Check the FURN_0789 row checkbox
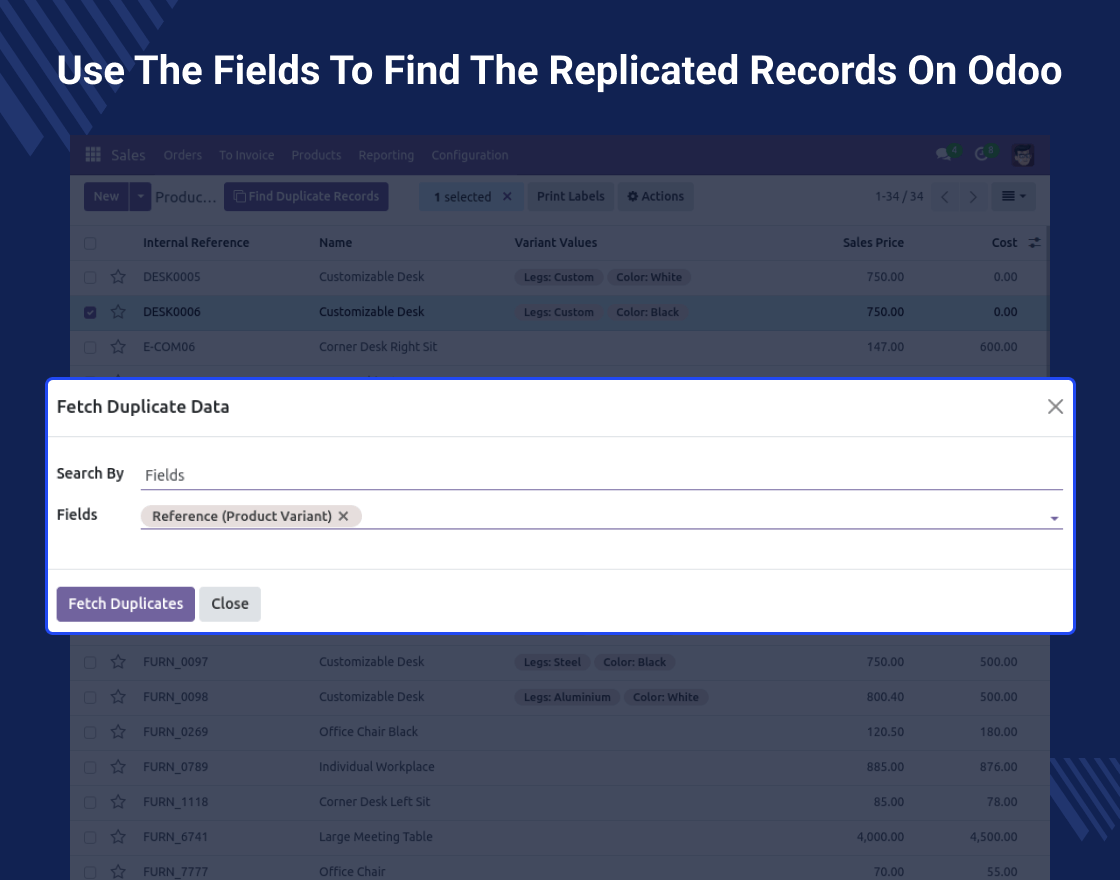 (x=90, y=767)
